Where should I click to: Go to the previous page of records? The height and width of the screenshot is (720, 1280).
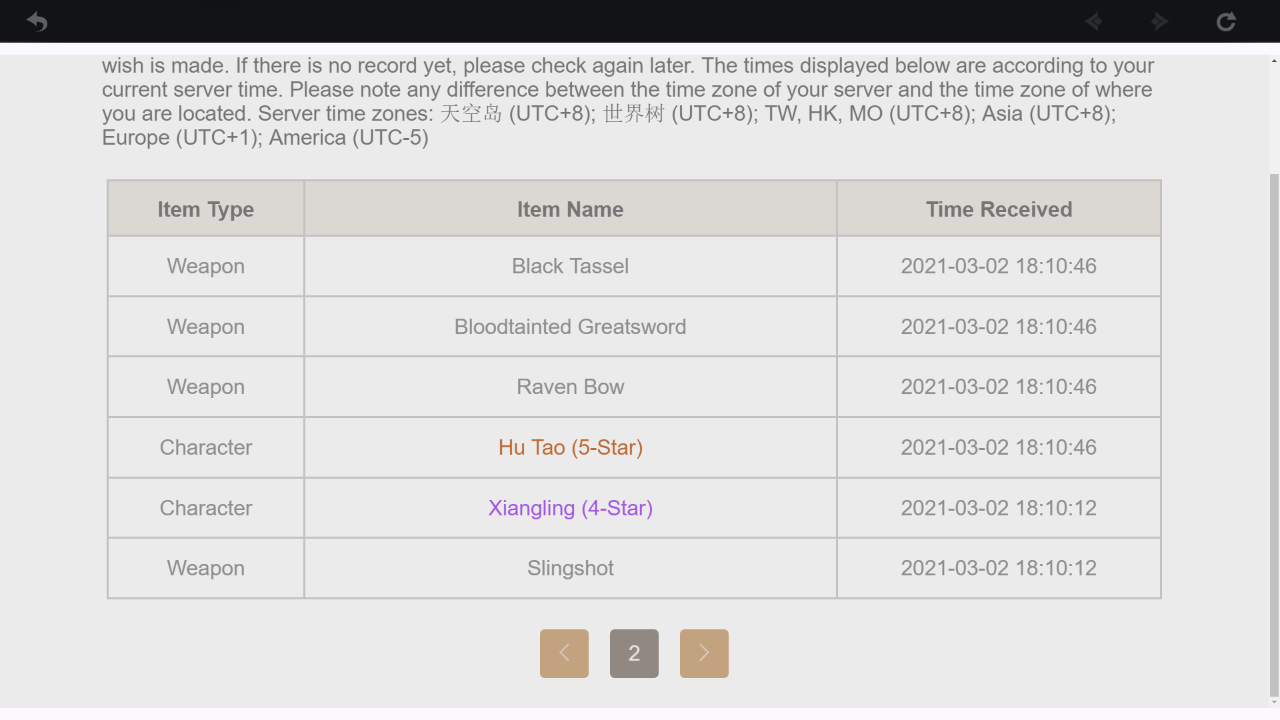pyautogui.click(x=564, y=653)
